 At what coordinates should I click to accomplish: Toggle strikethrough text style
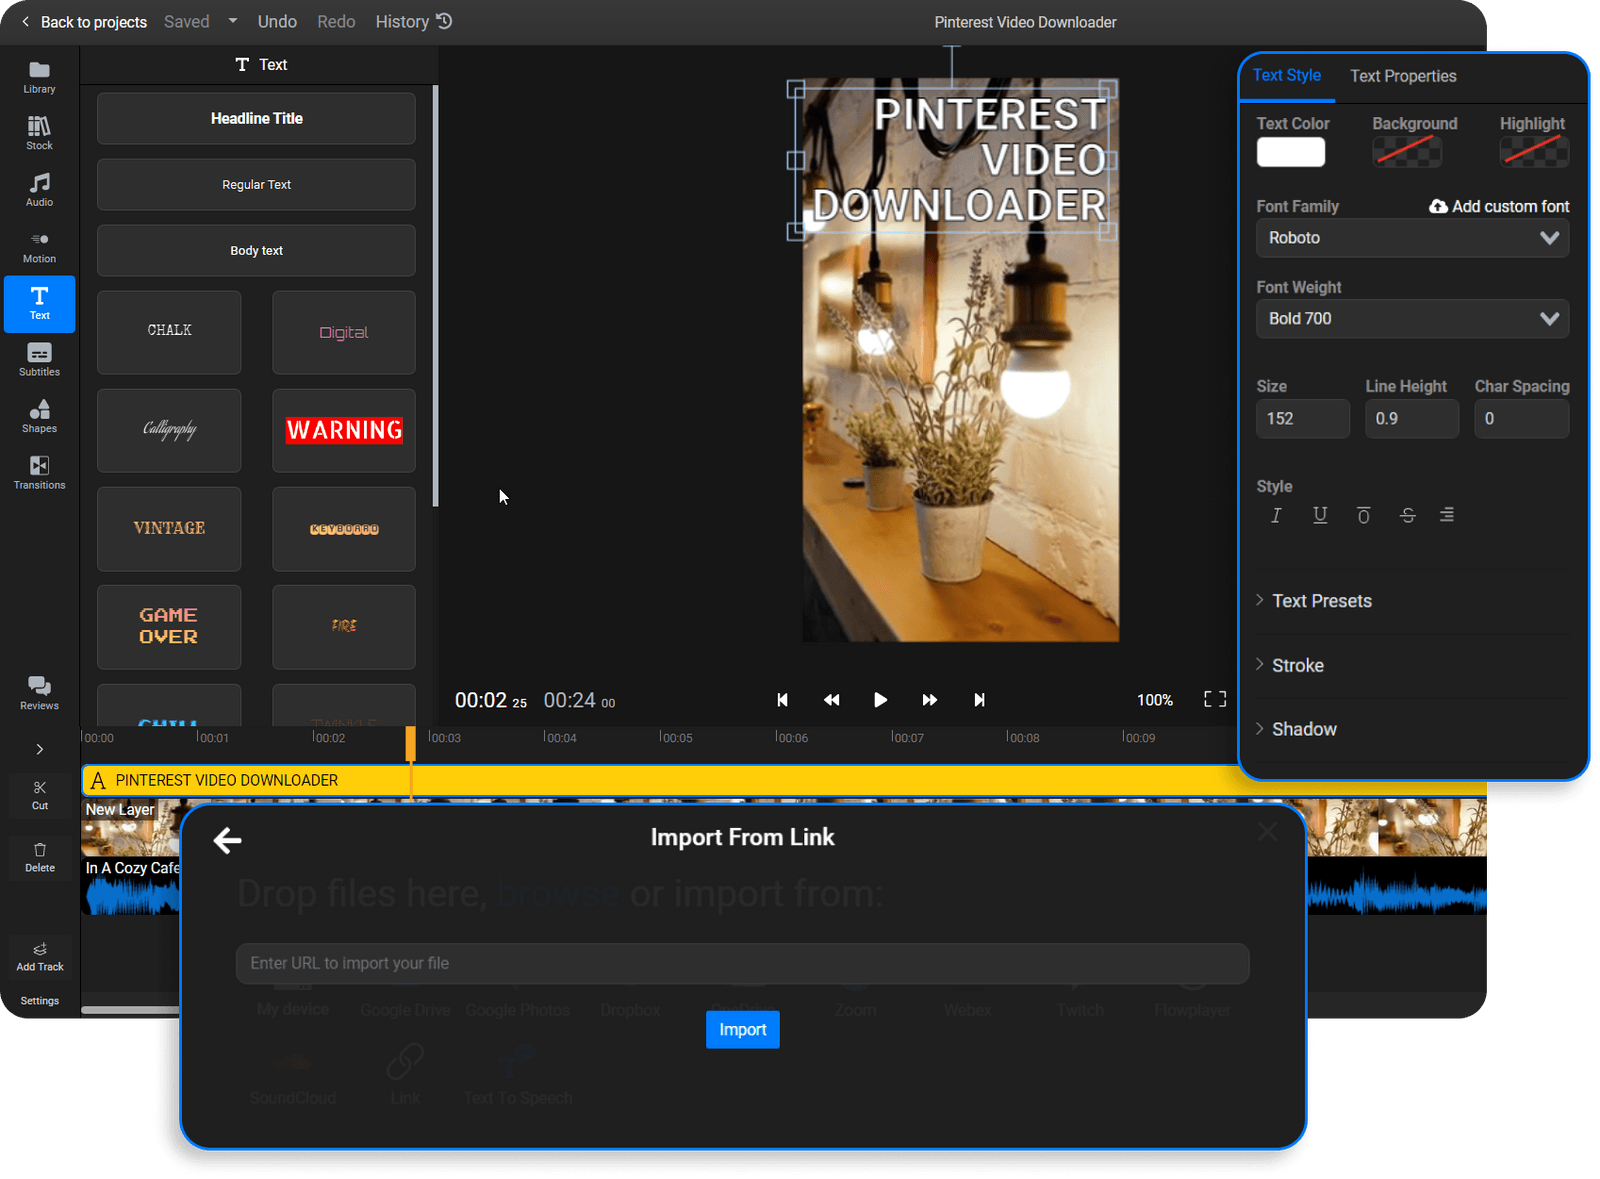click(x=1407, y=515)
